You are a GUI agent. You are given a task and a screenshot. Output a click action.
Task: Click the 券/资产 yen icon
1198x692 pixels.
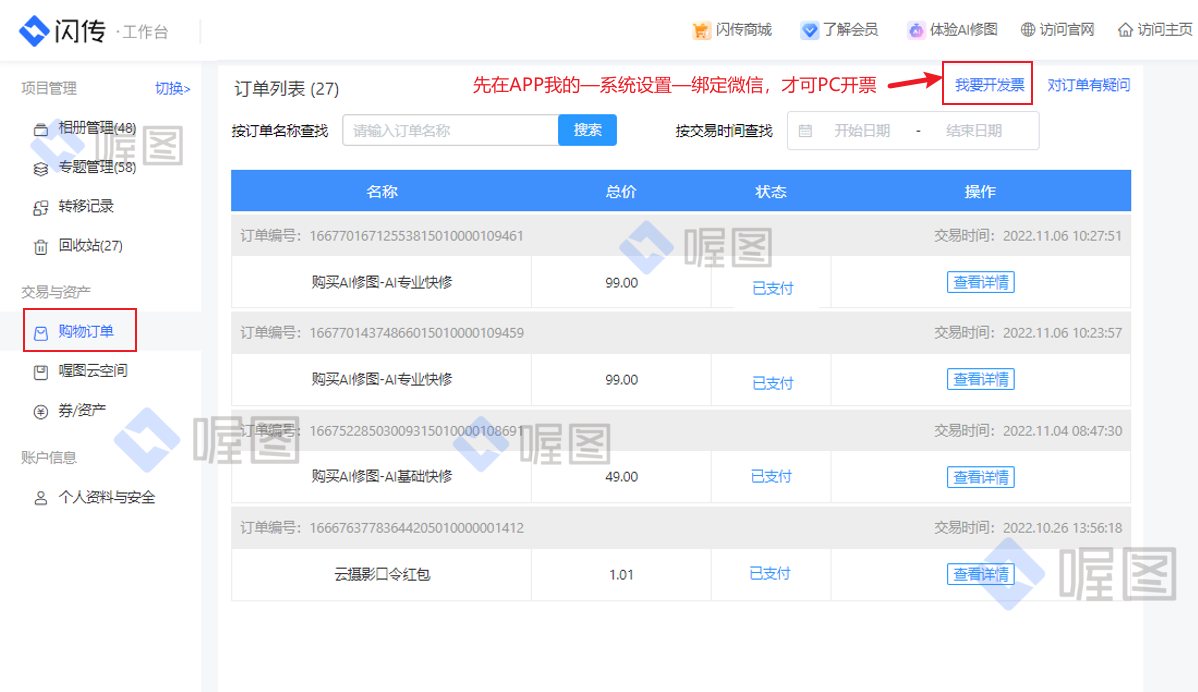pos(40,412)
